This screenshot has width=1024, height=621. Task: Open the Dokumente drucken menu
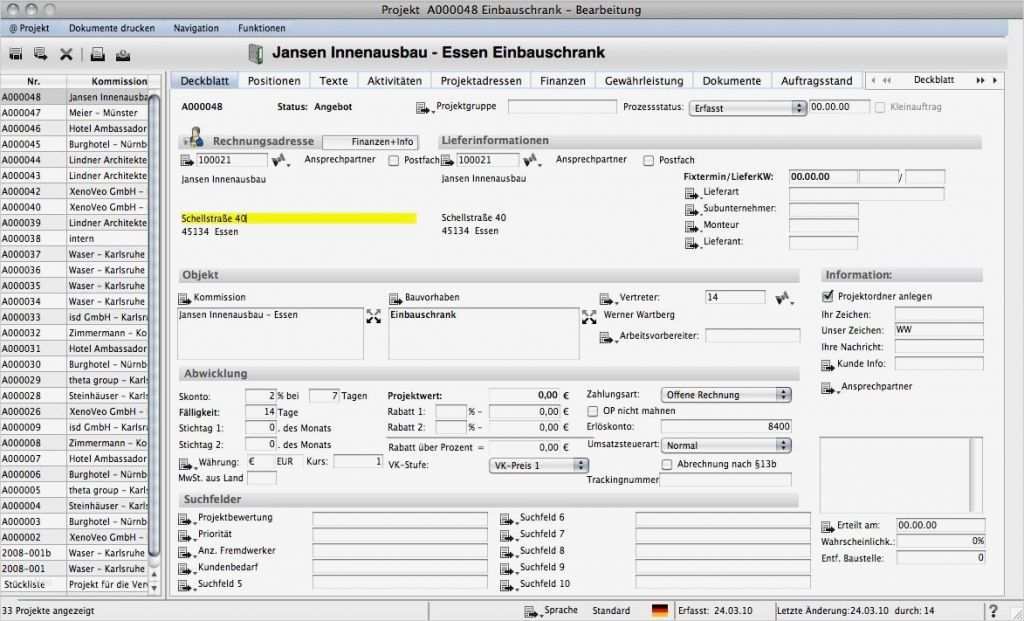(112, 28)
